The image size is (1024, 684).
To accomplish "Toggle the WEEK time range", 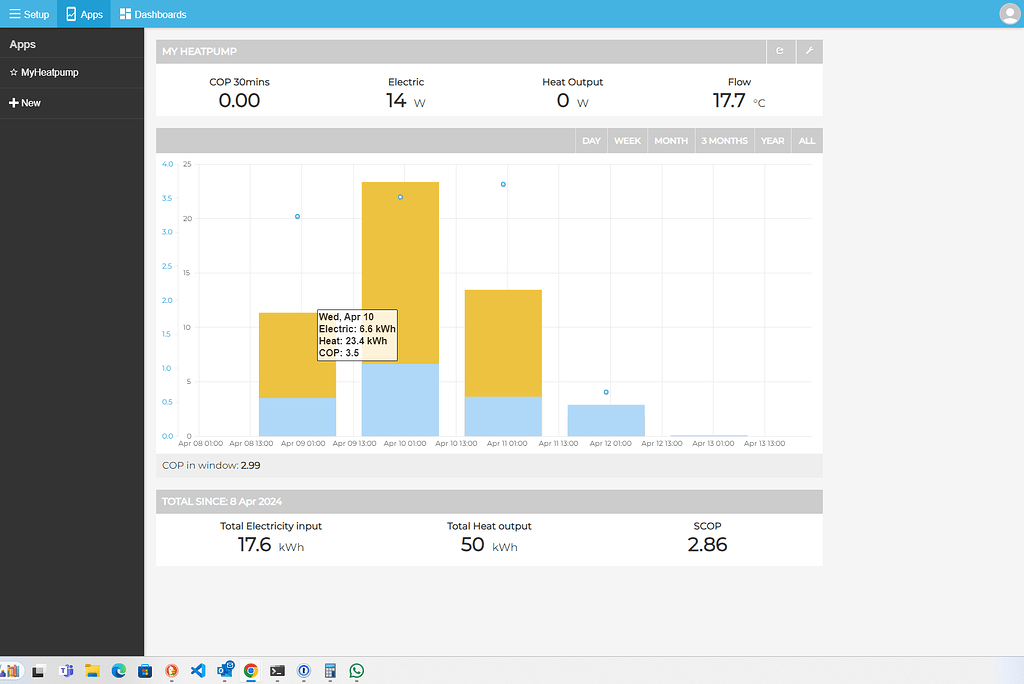I will tap(627, 140).
